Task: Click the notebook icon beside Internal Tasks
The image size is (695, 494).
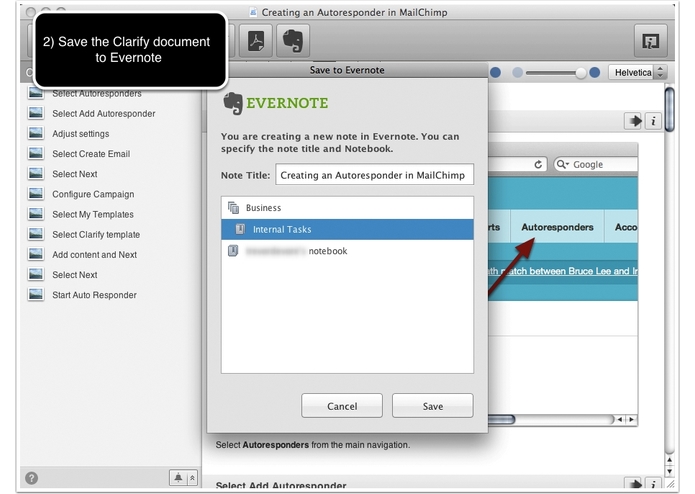Action: [x=240, y=229]
